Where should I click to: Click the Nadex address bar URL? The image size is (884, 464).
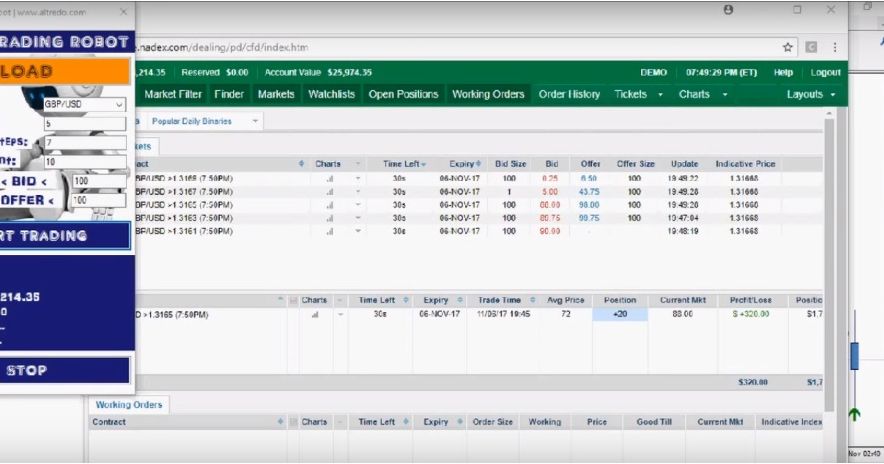(224, 47)
